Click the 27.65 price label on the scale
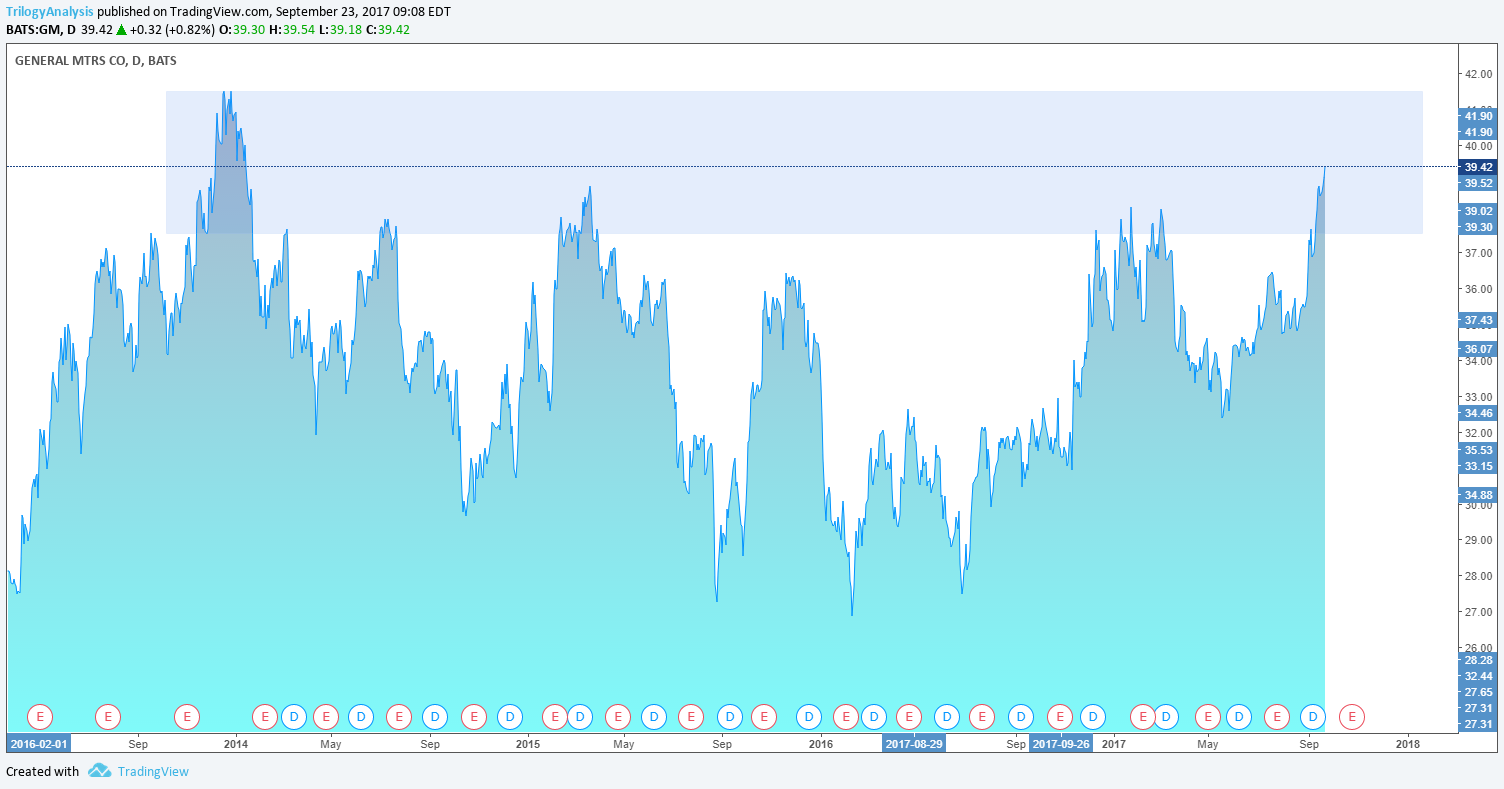Image resolution: width=1504 pixels, height=789 pixels. 1478,692
